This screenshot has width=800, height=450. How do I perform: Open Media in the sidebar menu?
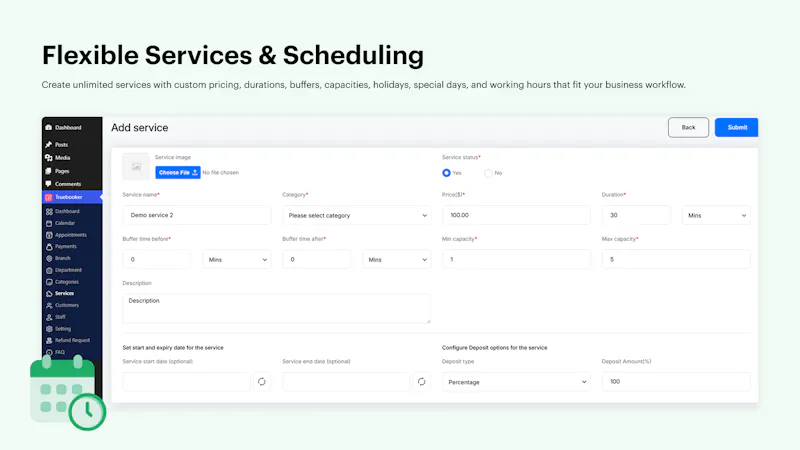coord(62,158)
